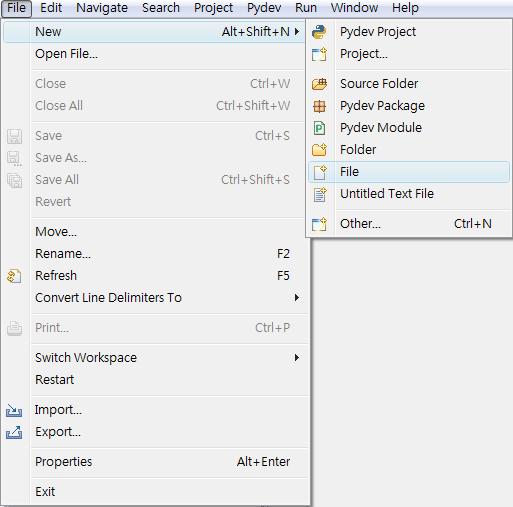Click the new Folder icon in submenu

click(x=319, y=150)
